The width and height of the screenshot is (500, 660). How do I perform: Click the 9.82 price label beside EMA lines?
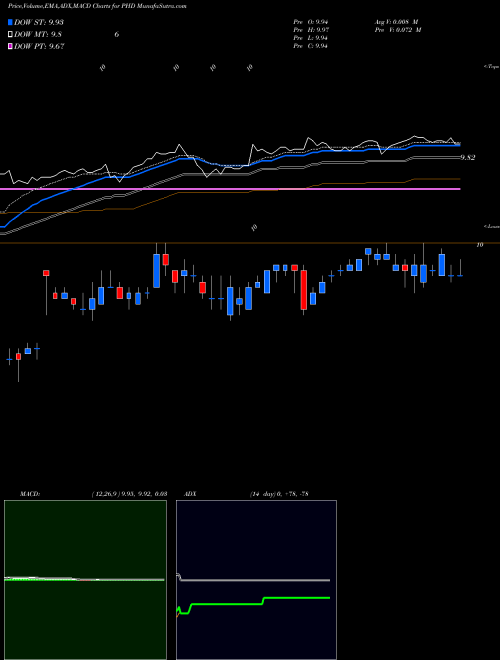[x=468, y=157]
